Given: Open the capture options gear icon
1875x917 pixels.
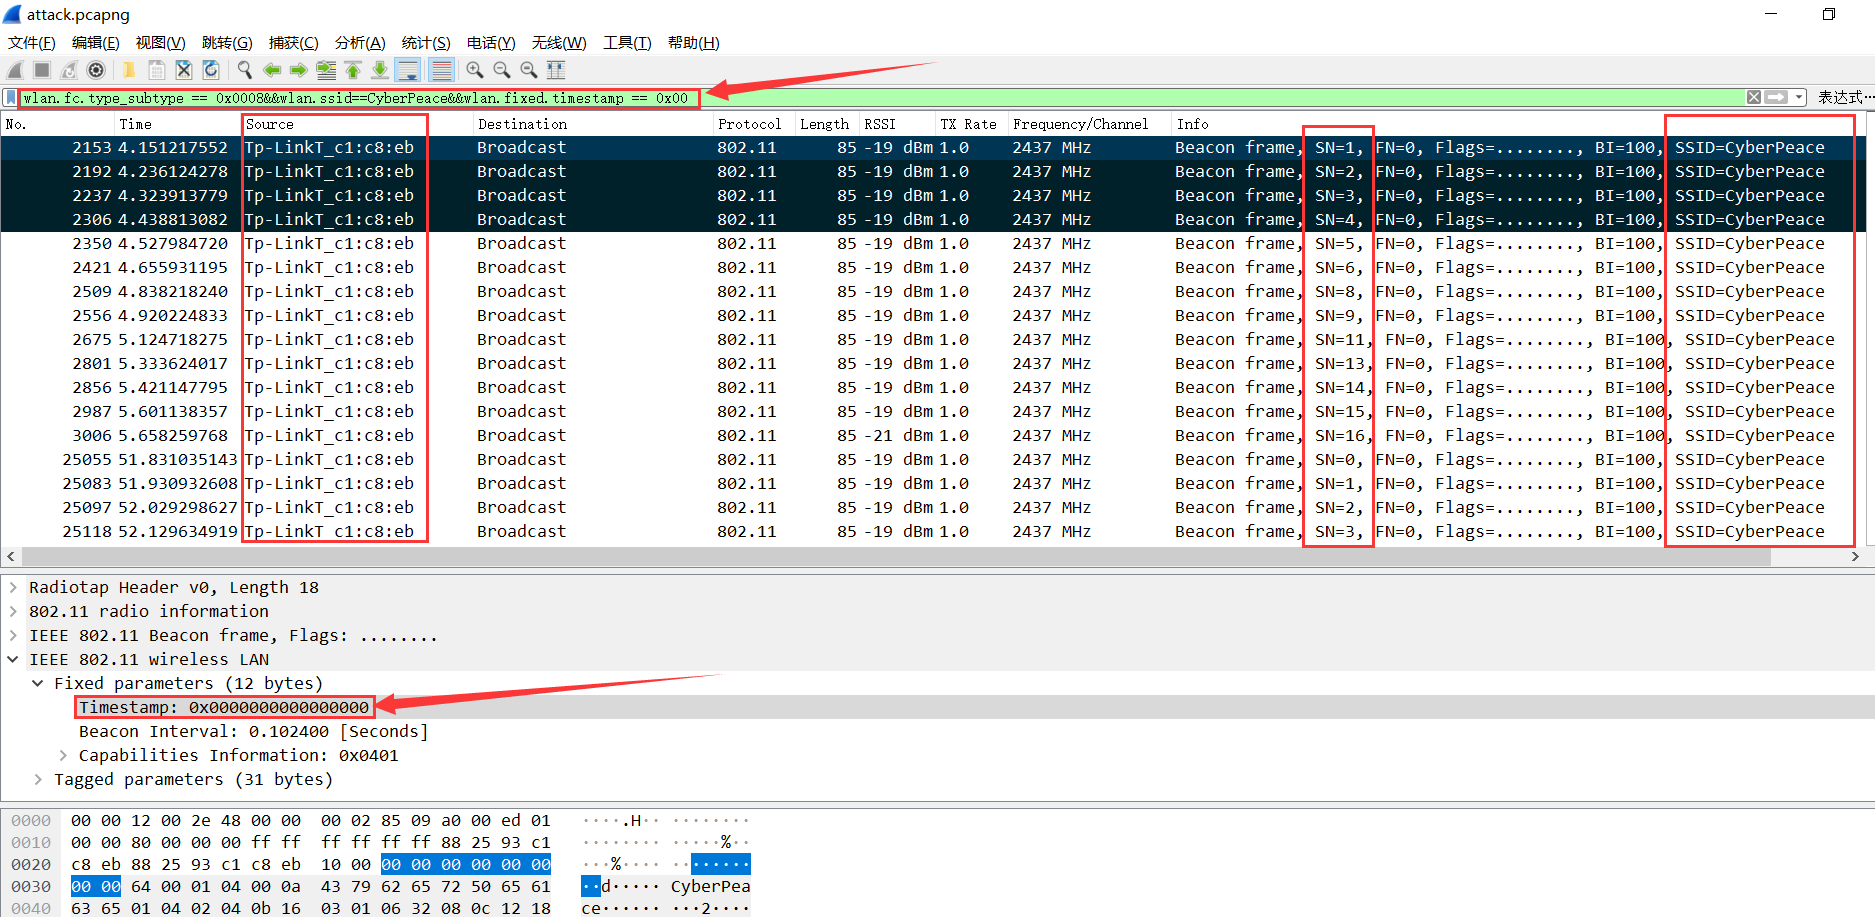Looking at the screenshot, I should tap(96, 70).
